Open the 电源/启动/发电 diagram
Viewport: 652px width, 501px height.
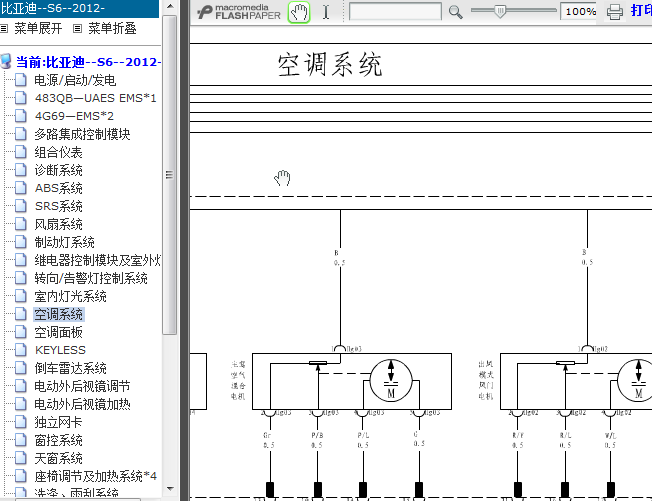(x=75, y=80)
